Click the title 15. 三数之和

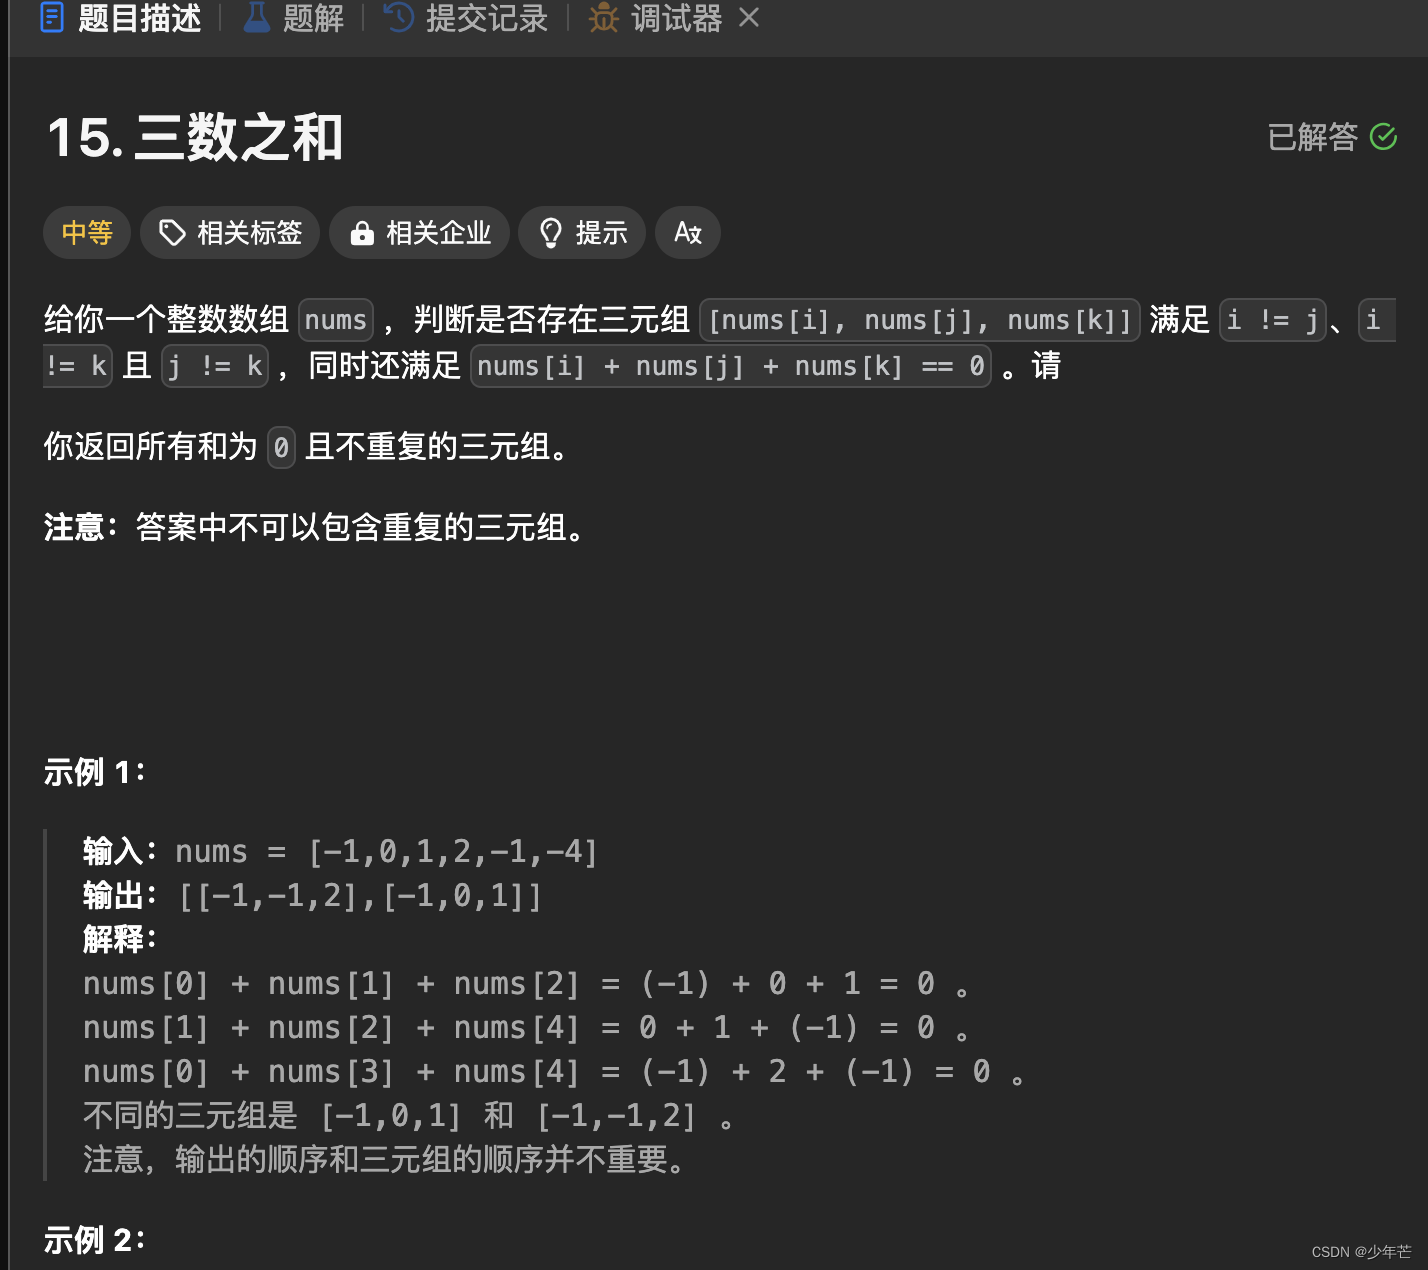pyautogui.click(x=195, y=137)
